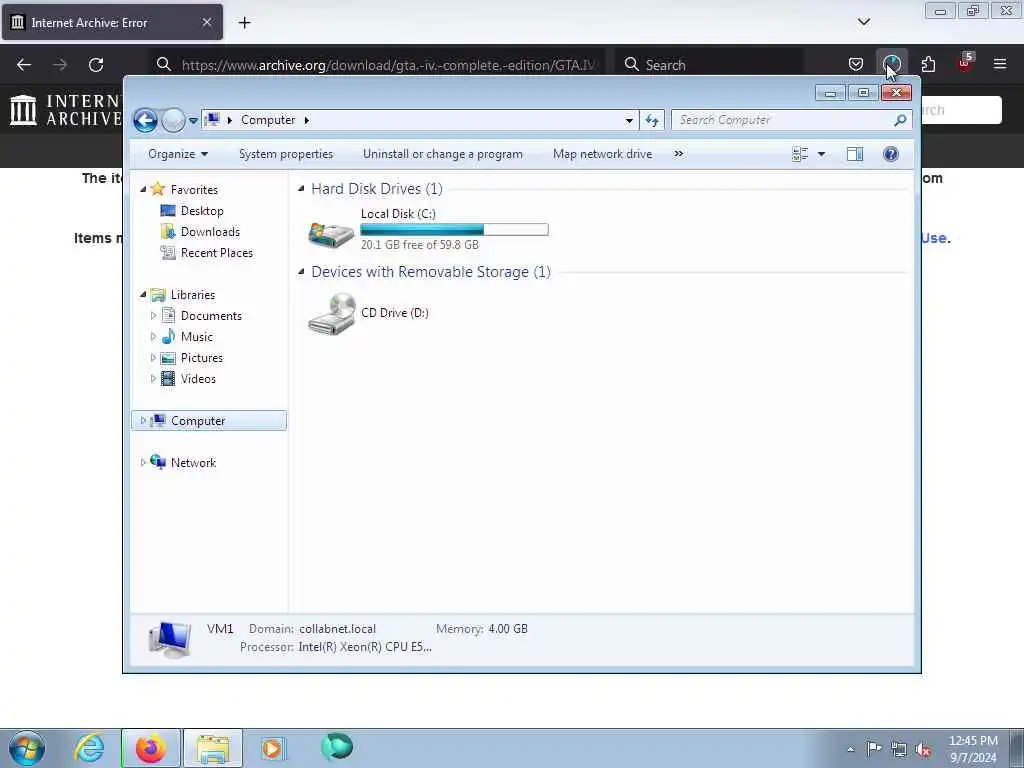Launch Internet Explorer from taskbar
The height and width of the screenshot is (768, 1024).
[89, 748]
